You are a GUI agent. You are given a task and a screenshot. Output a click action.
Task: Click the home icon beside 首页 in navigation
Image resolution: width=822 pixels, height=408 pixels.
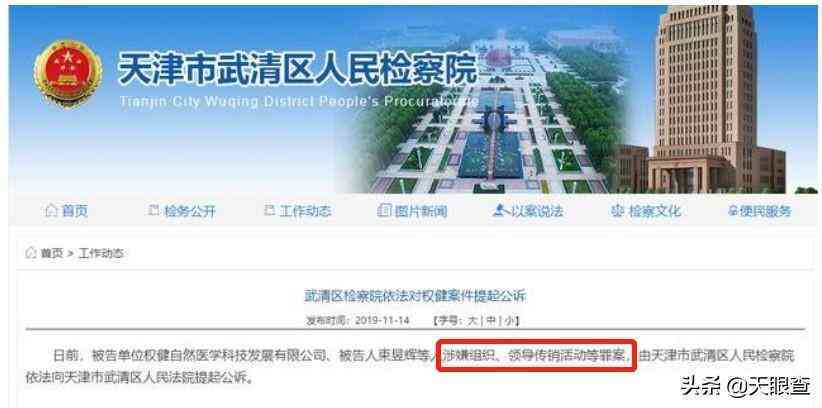(51, 211)
